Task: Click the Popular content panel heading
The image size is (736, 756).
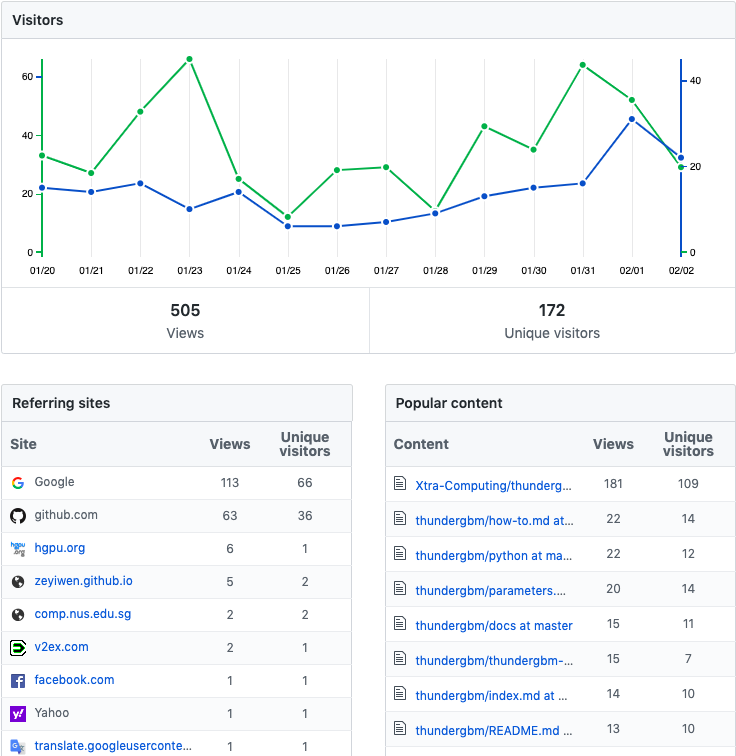Action: tap(449, 403)
